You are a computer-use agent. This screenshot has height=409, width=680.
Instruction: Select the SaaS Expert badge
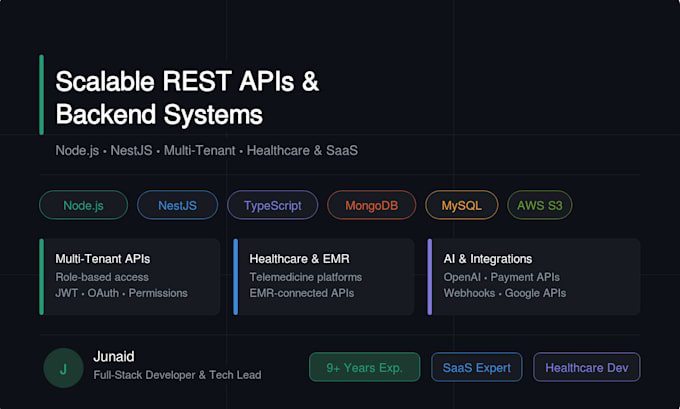point(477,367)
